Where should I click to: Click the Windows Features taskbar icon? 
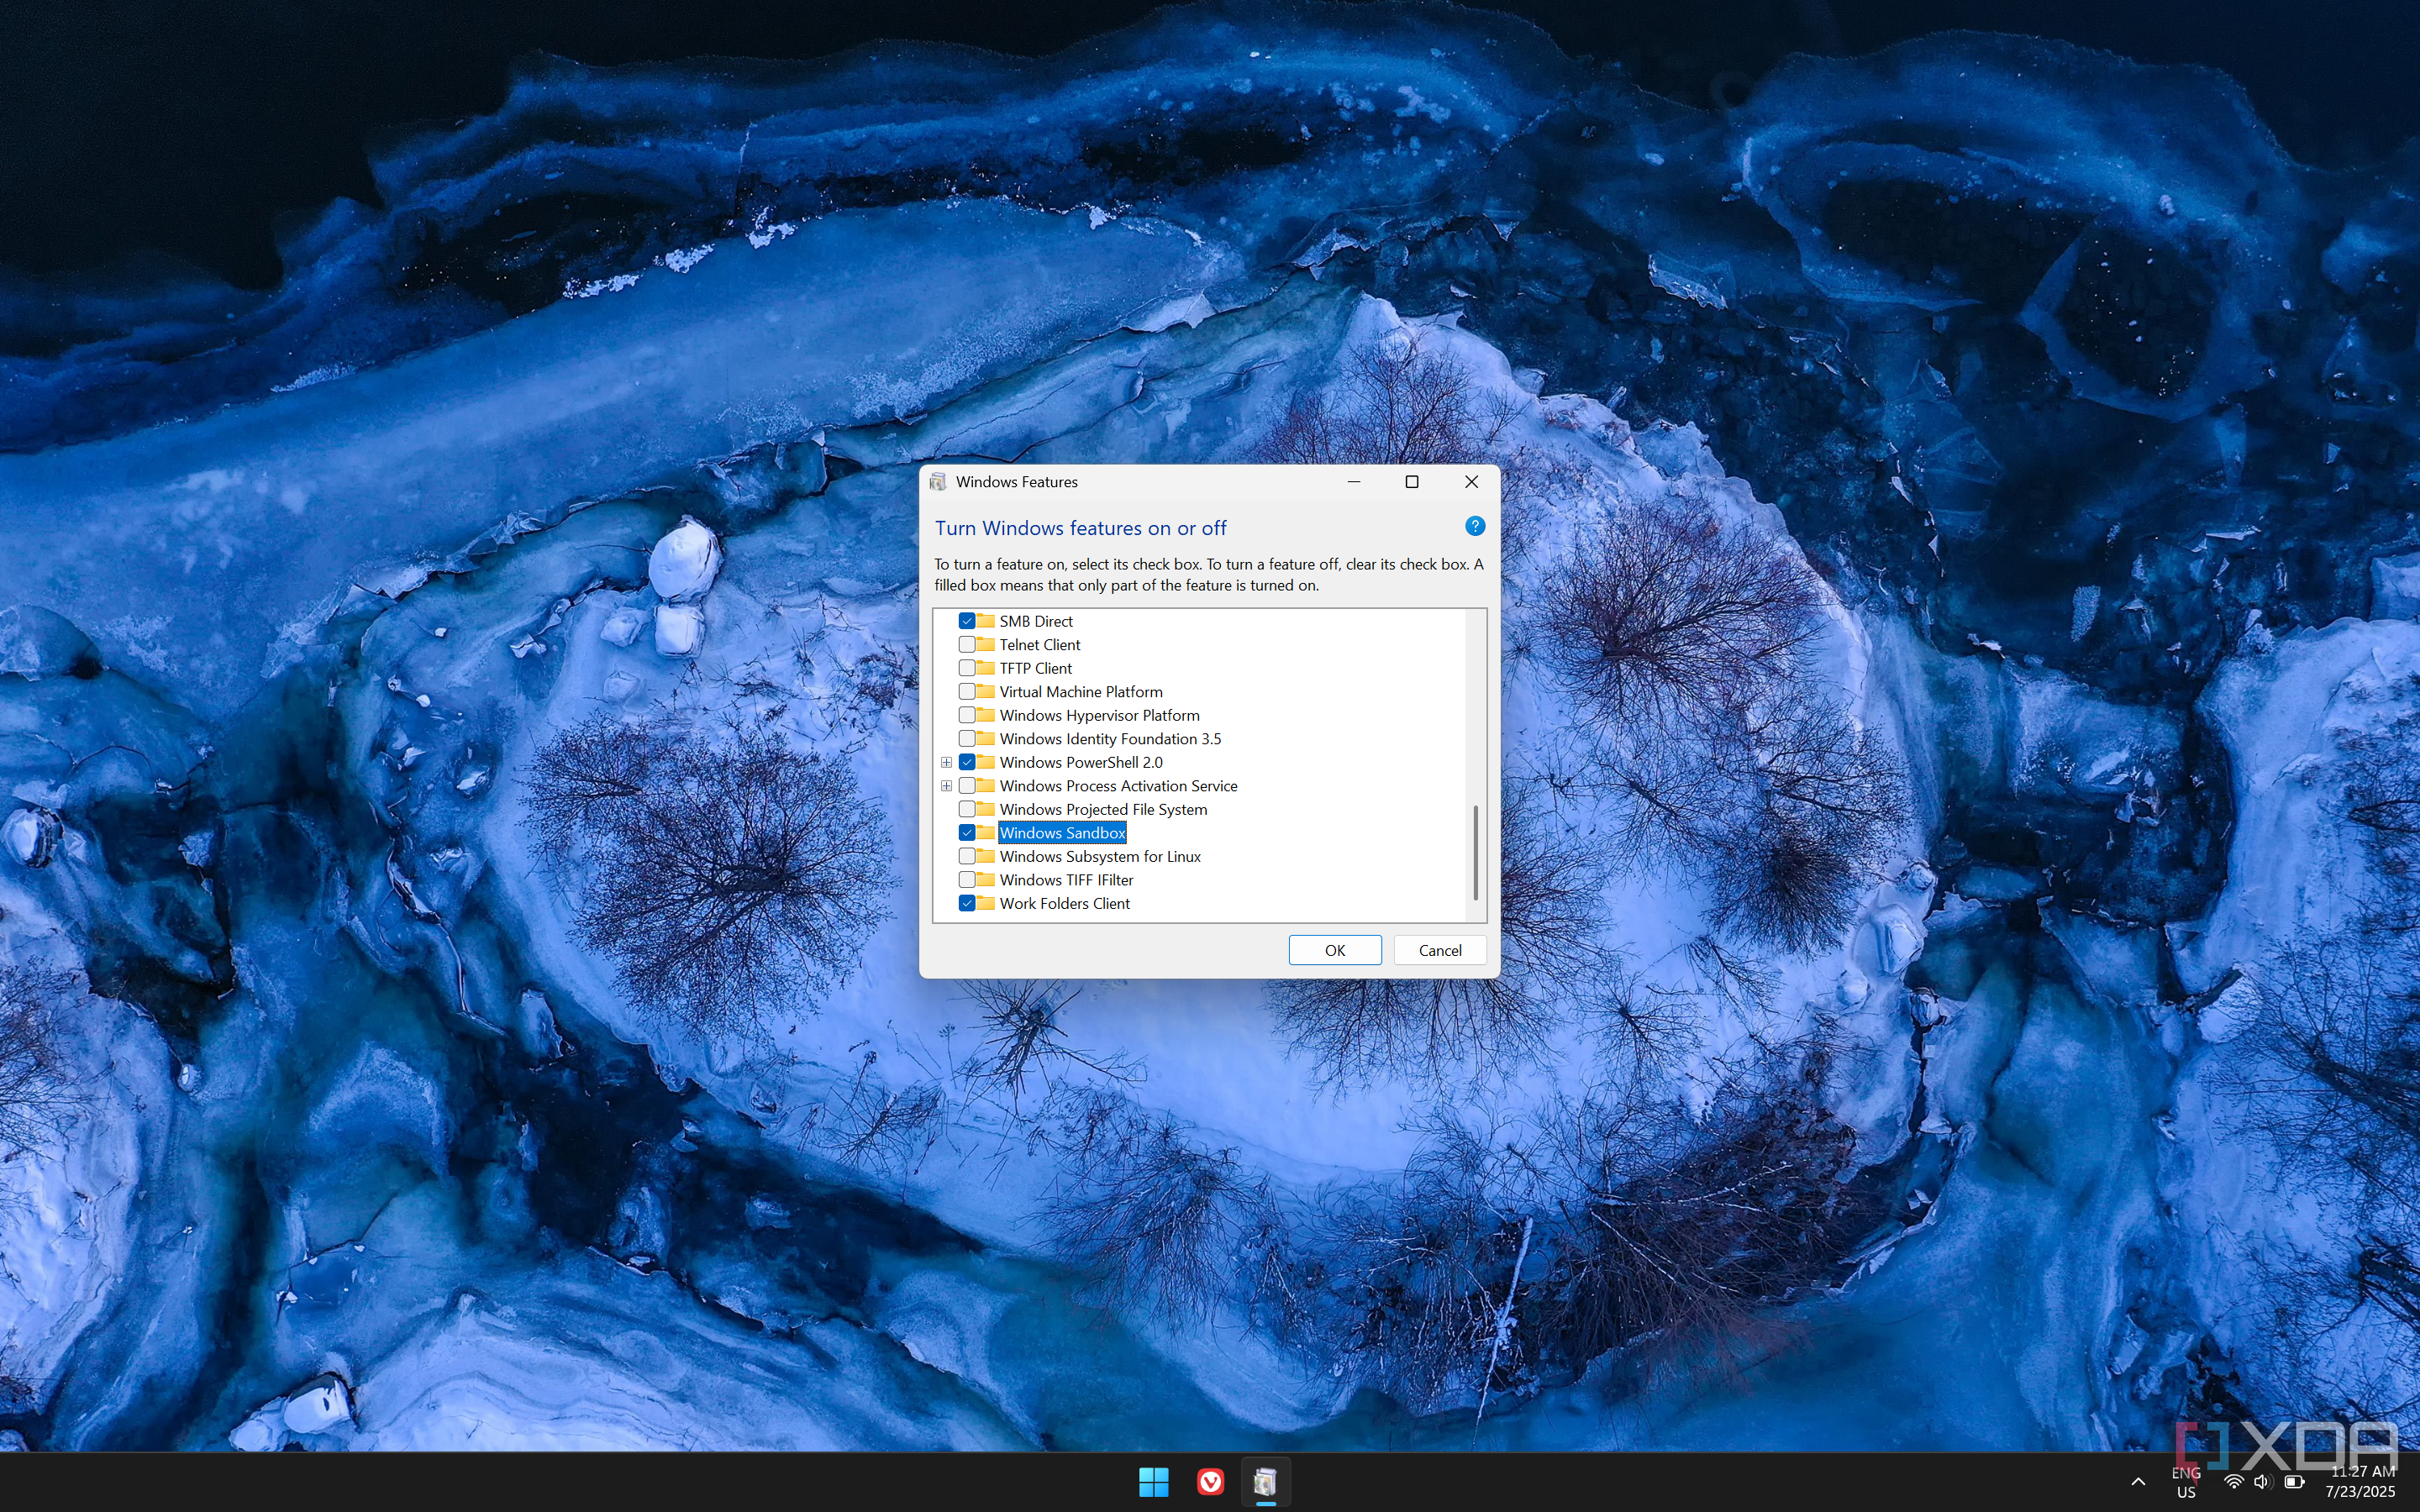1265,1481
